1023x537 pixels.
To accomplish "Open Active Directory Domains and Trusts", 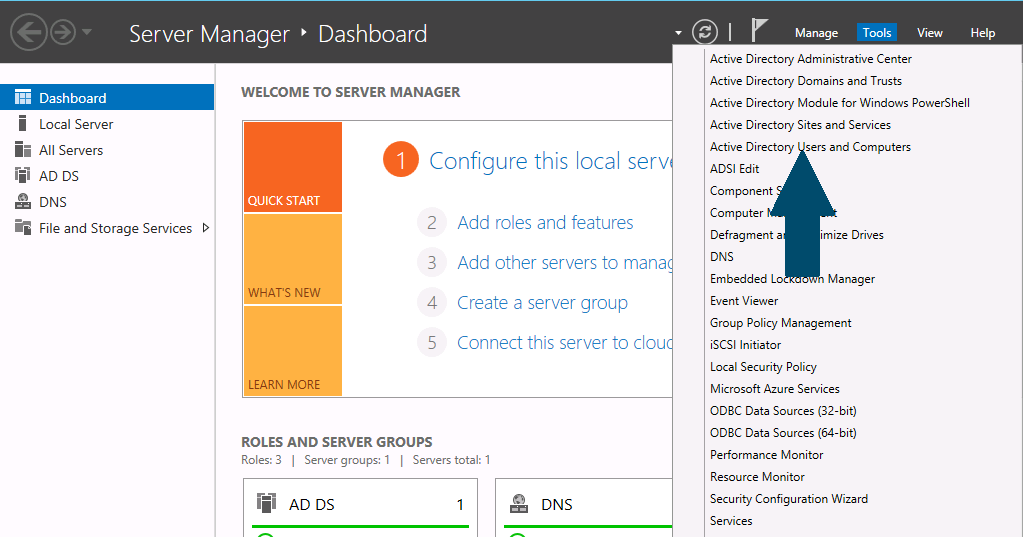I will 806,81.
